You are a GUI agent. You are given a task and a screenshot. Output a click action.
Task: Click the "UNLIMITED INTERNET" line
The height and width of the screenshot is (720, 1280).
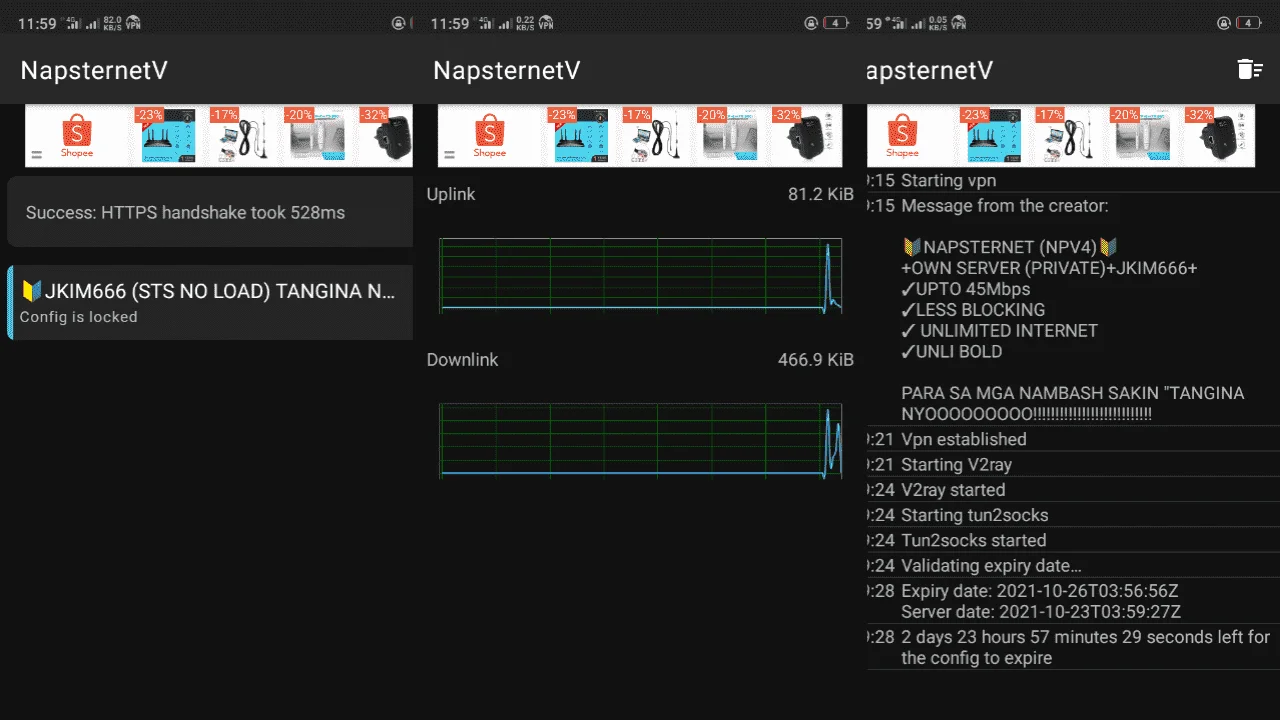coord(1000,331)
